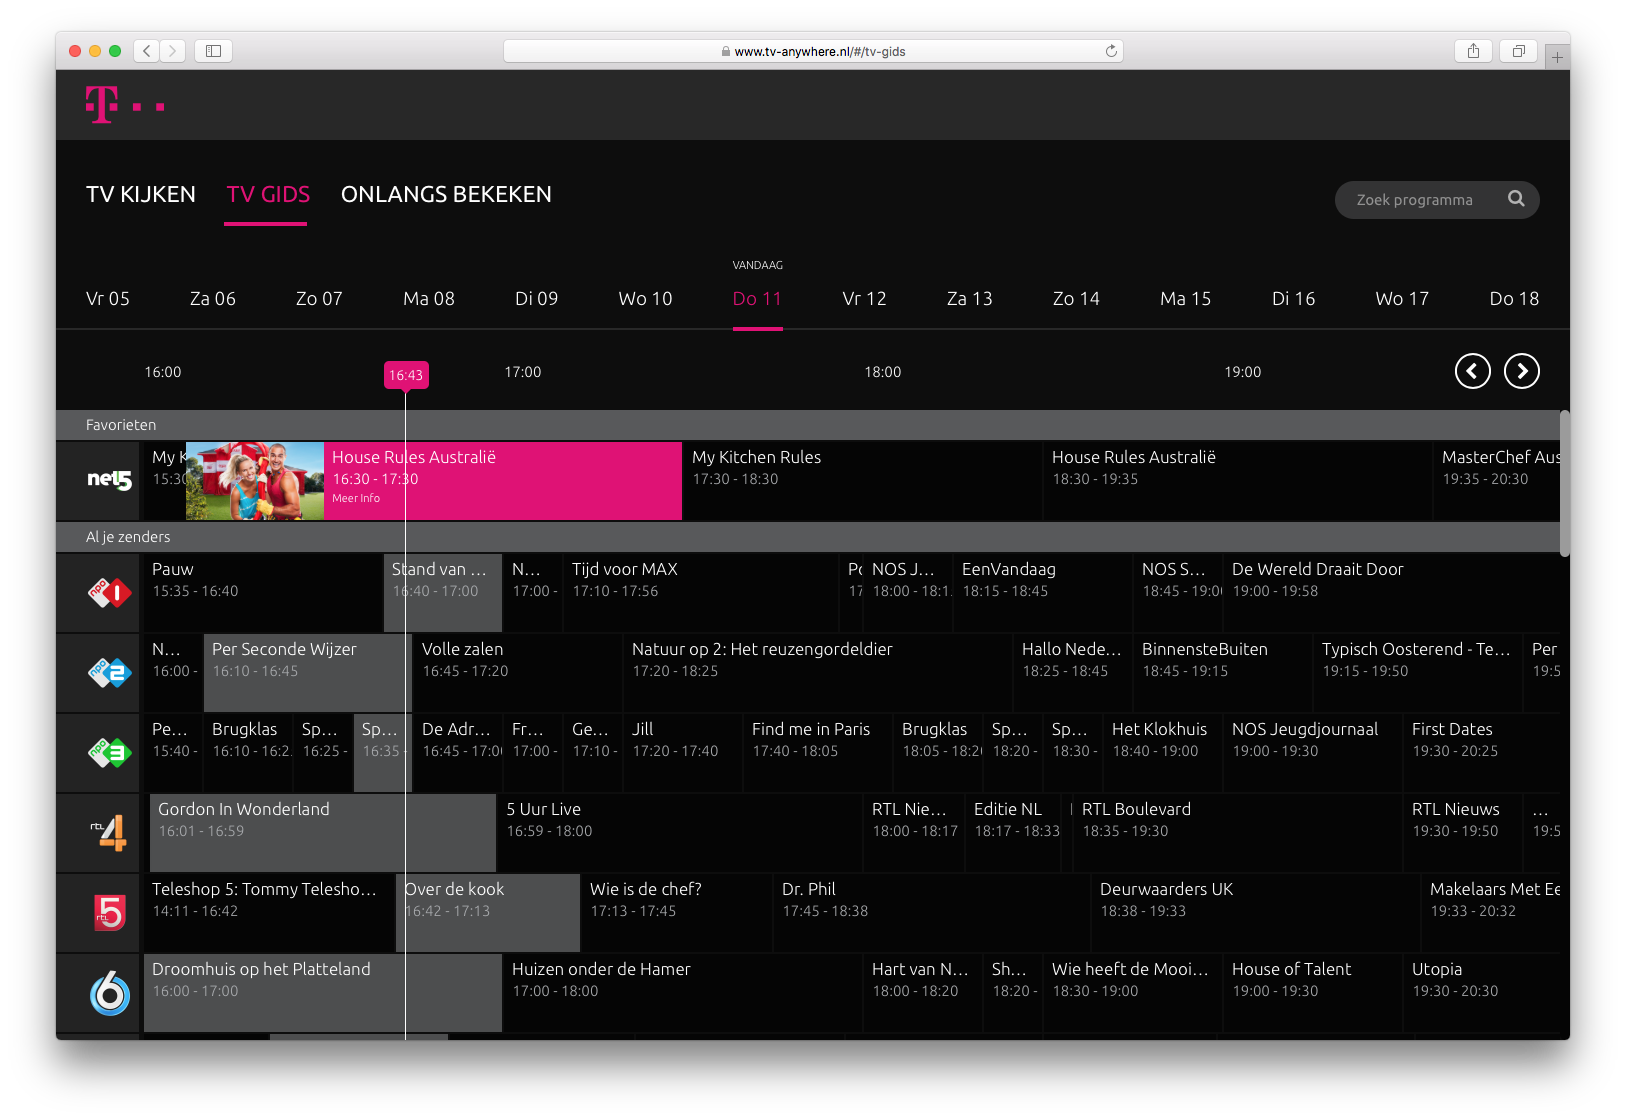Select the RTL 5 channel logo
1626x1120 pixels.
(109, 913)
